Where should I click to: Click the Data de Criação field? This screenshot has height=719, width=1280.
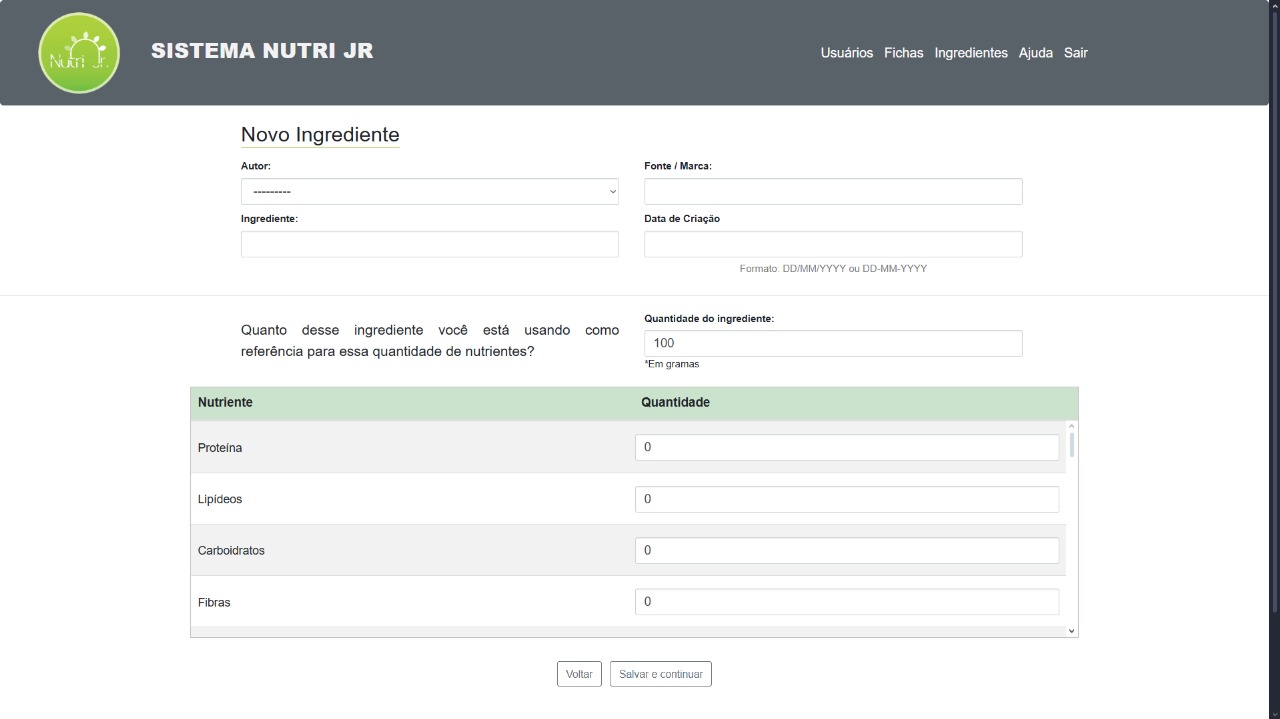832,244
